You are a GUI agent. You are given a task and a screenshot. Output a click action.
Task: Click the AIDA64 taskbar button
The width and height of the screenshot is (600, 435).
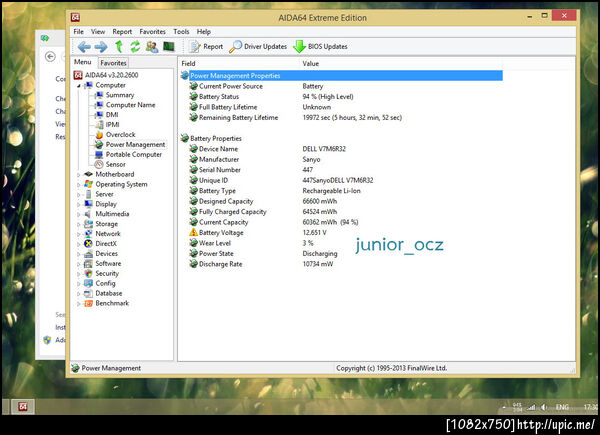[22, 407]
